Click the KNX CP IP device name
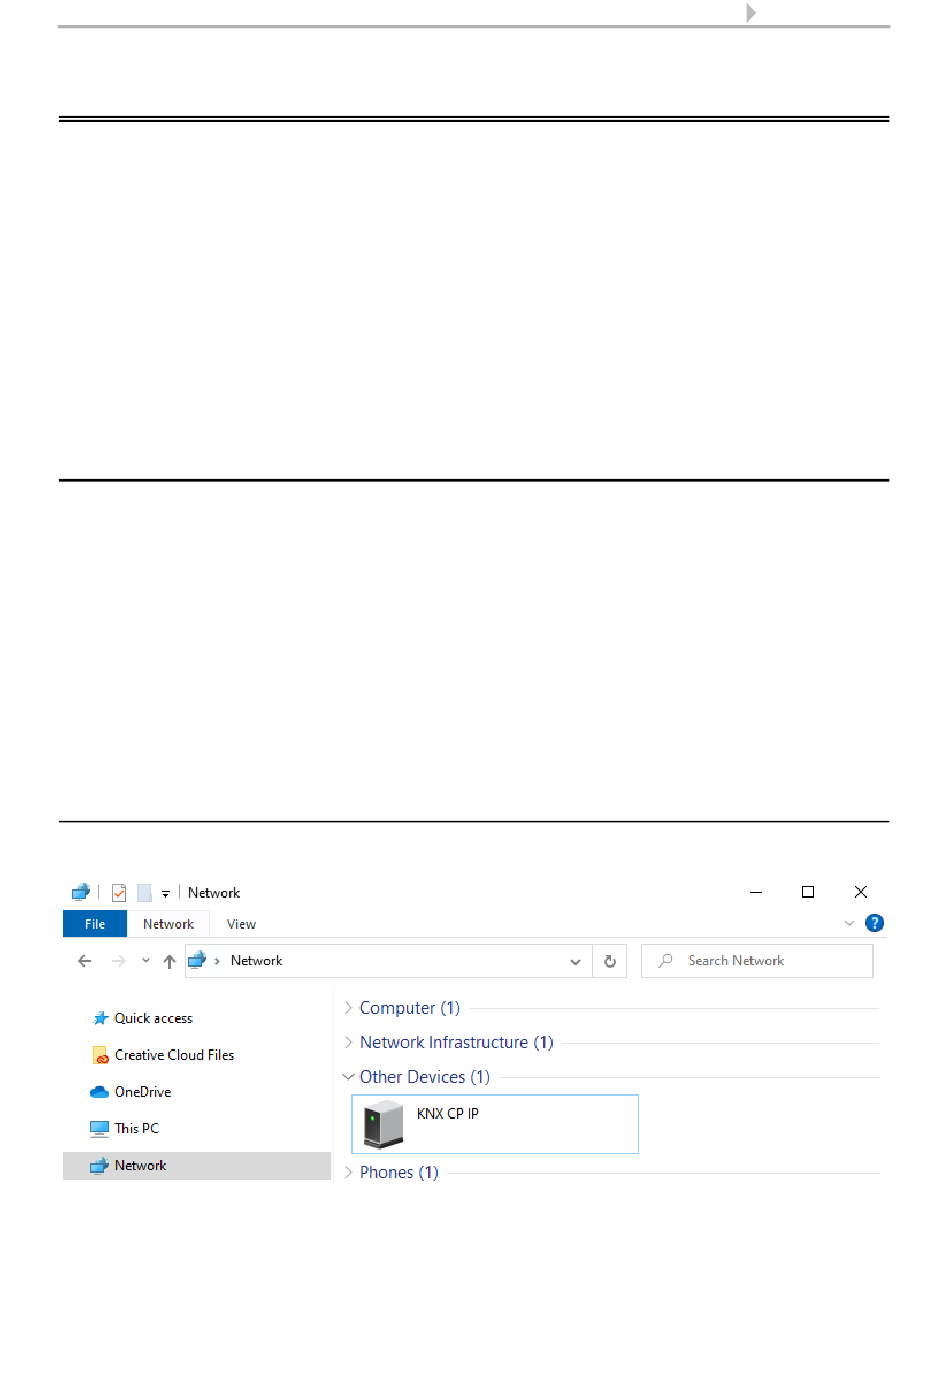 click(448, 1113)
